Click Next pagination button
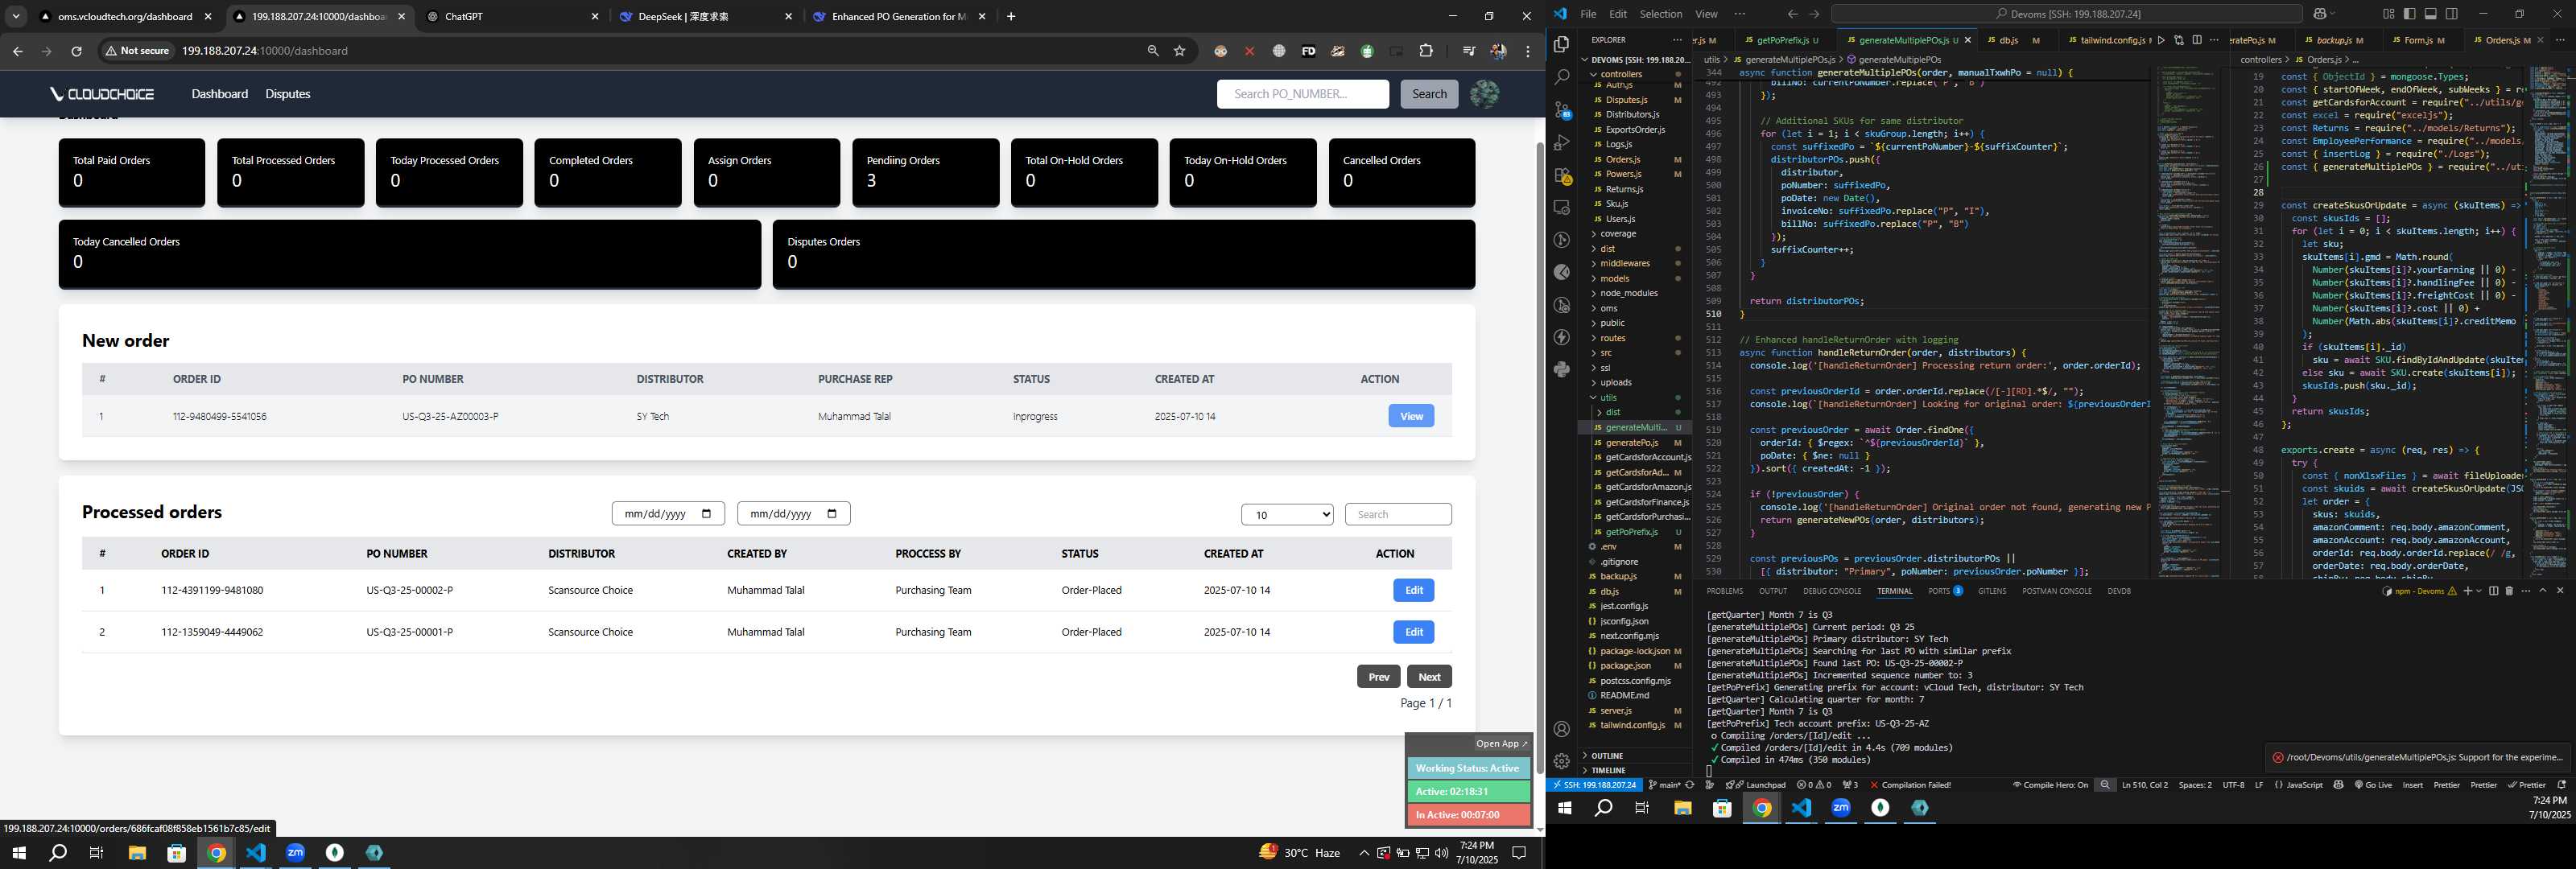 coord(1429,677)
